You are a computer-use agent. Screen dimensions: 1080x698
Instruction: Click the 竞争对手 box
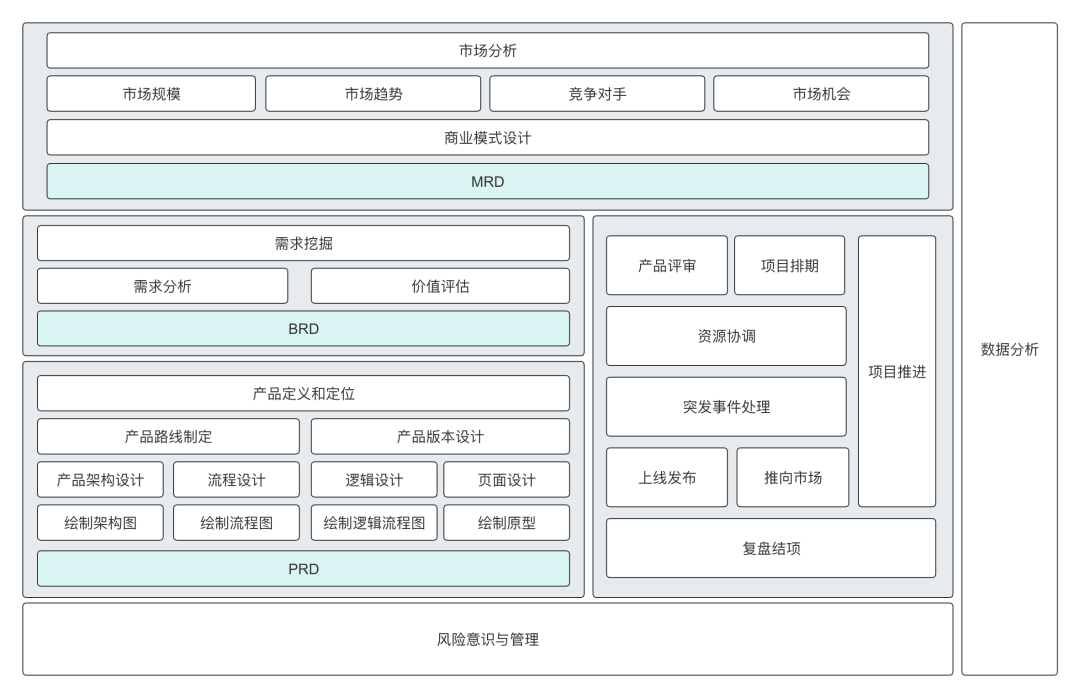(x=596, y=94)
